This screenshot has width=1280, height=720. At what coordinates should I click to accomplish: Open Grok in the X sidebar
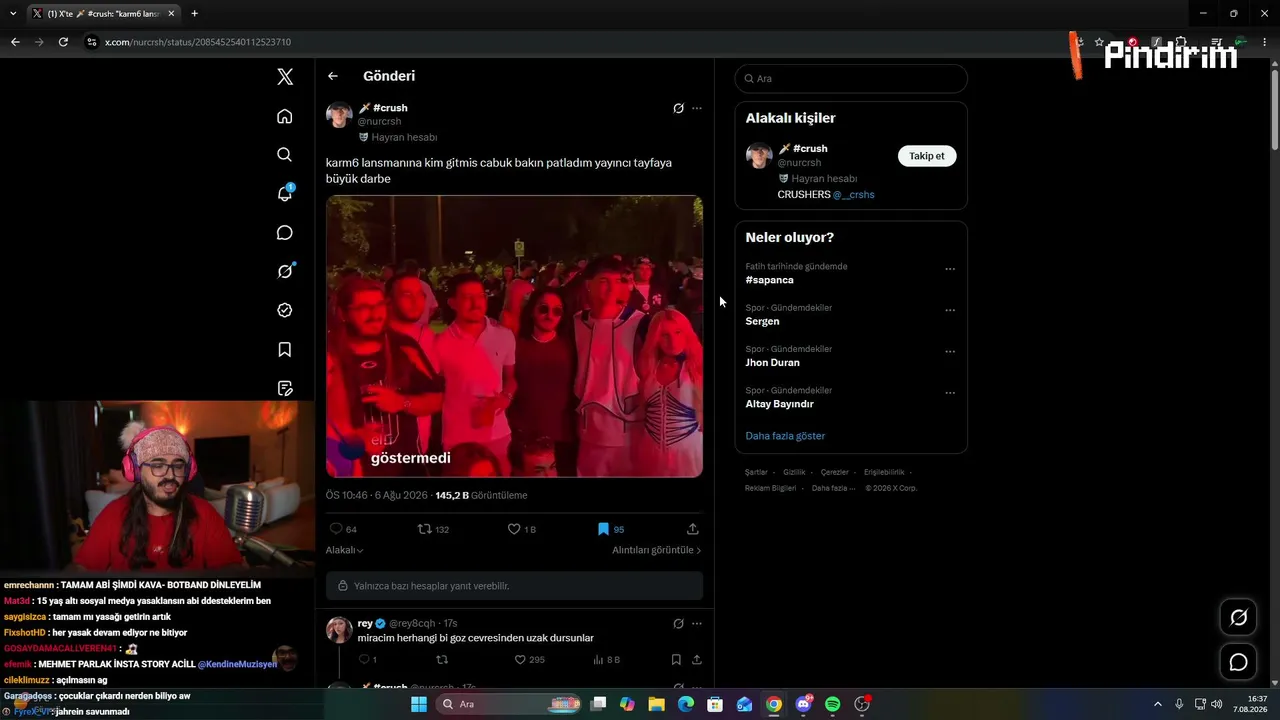pyautogui.click(x=285, y=271)
